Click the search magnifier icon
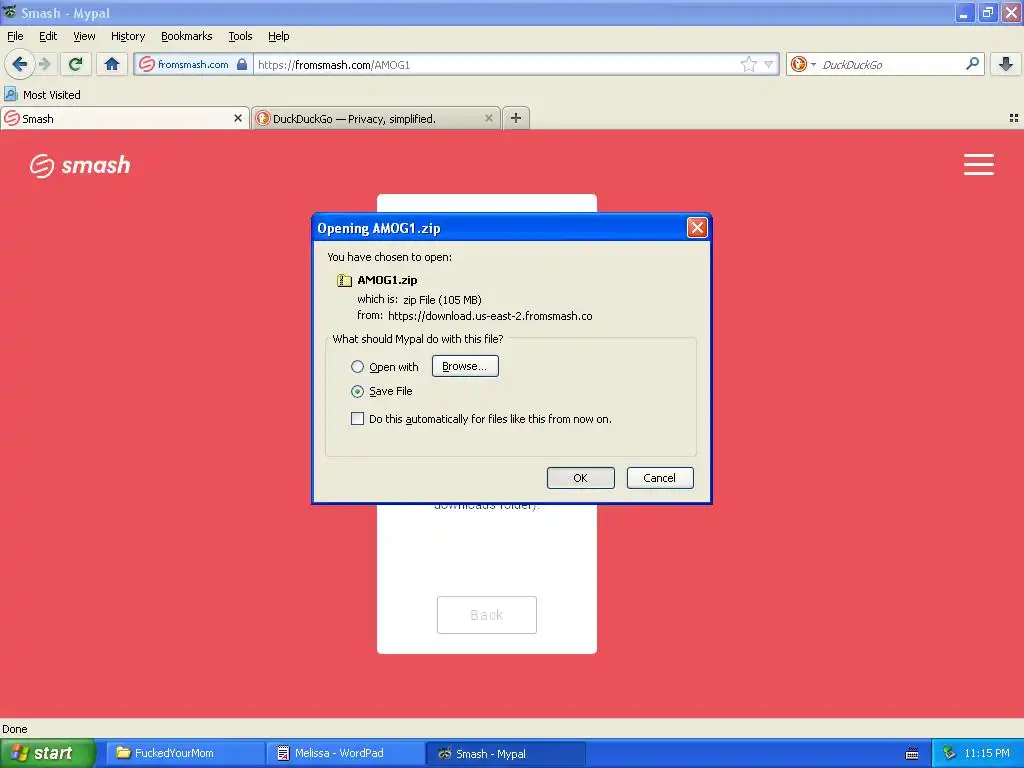This screenshot has height=768, width=1024. [972, 64]
